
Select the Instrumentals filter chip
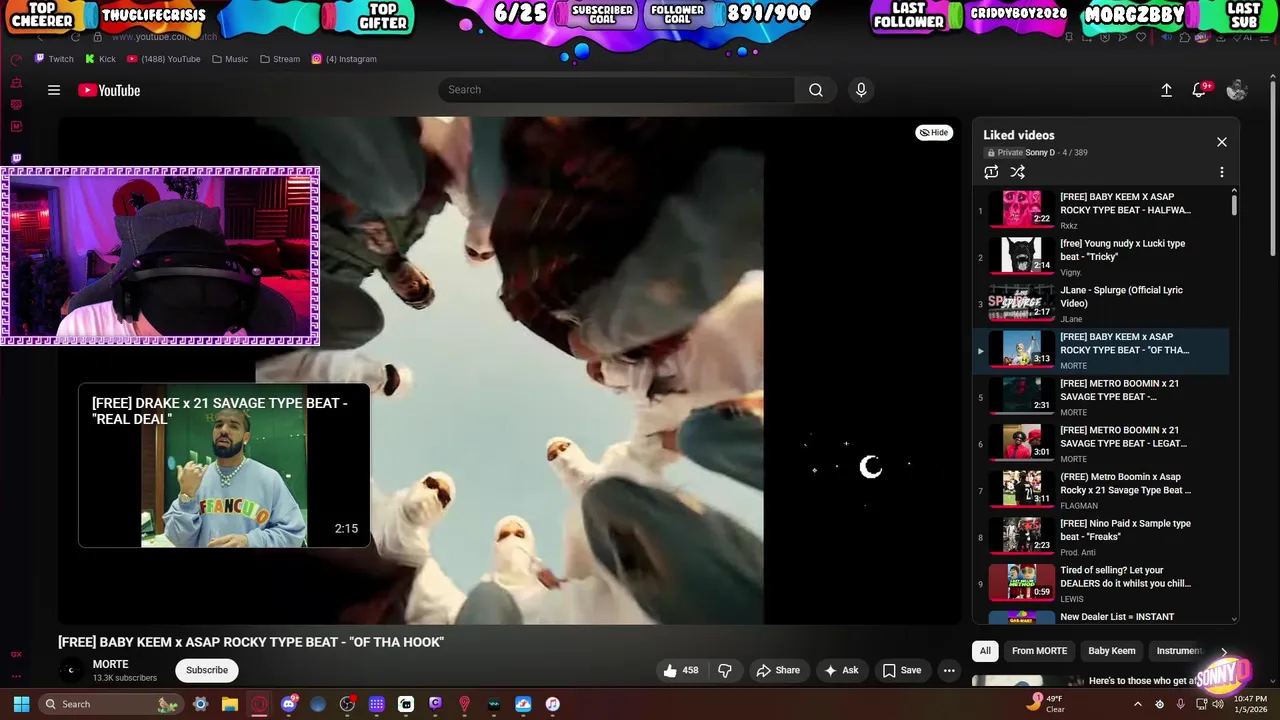coord(1180,651)
